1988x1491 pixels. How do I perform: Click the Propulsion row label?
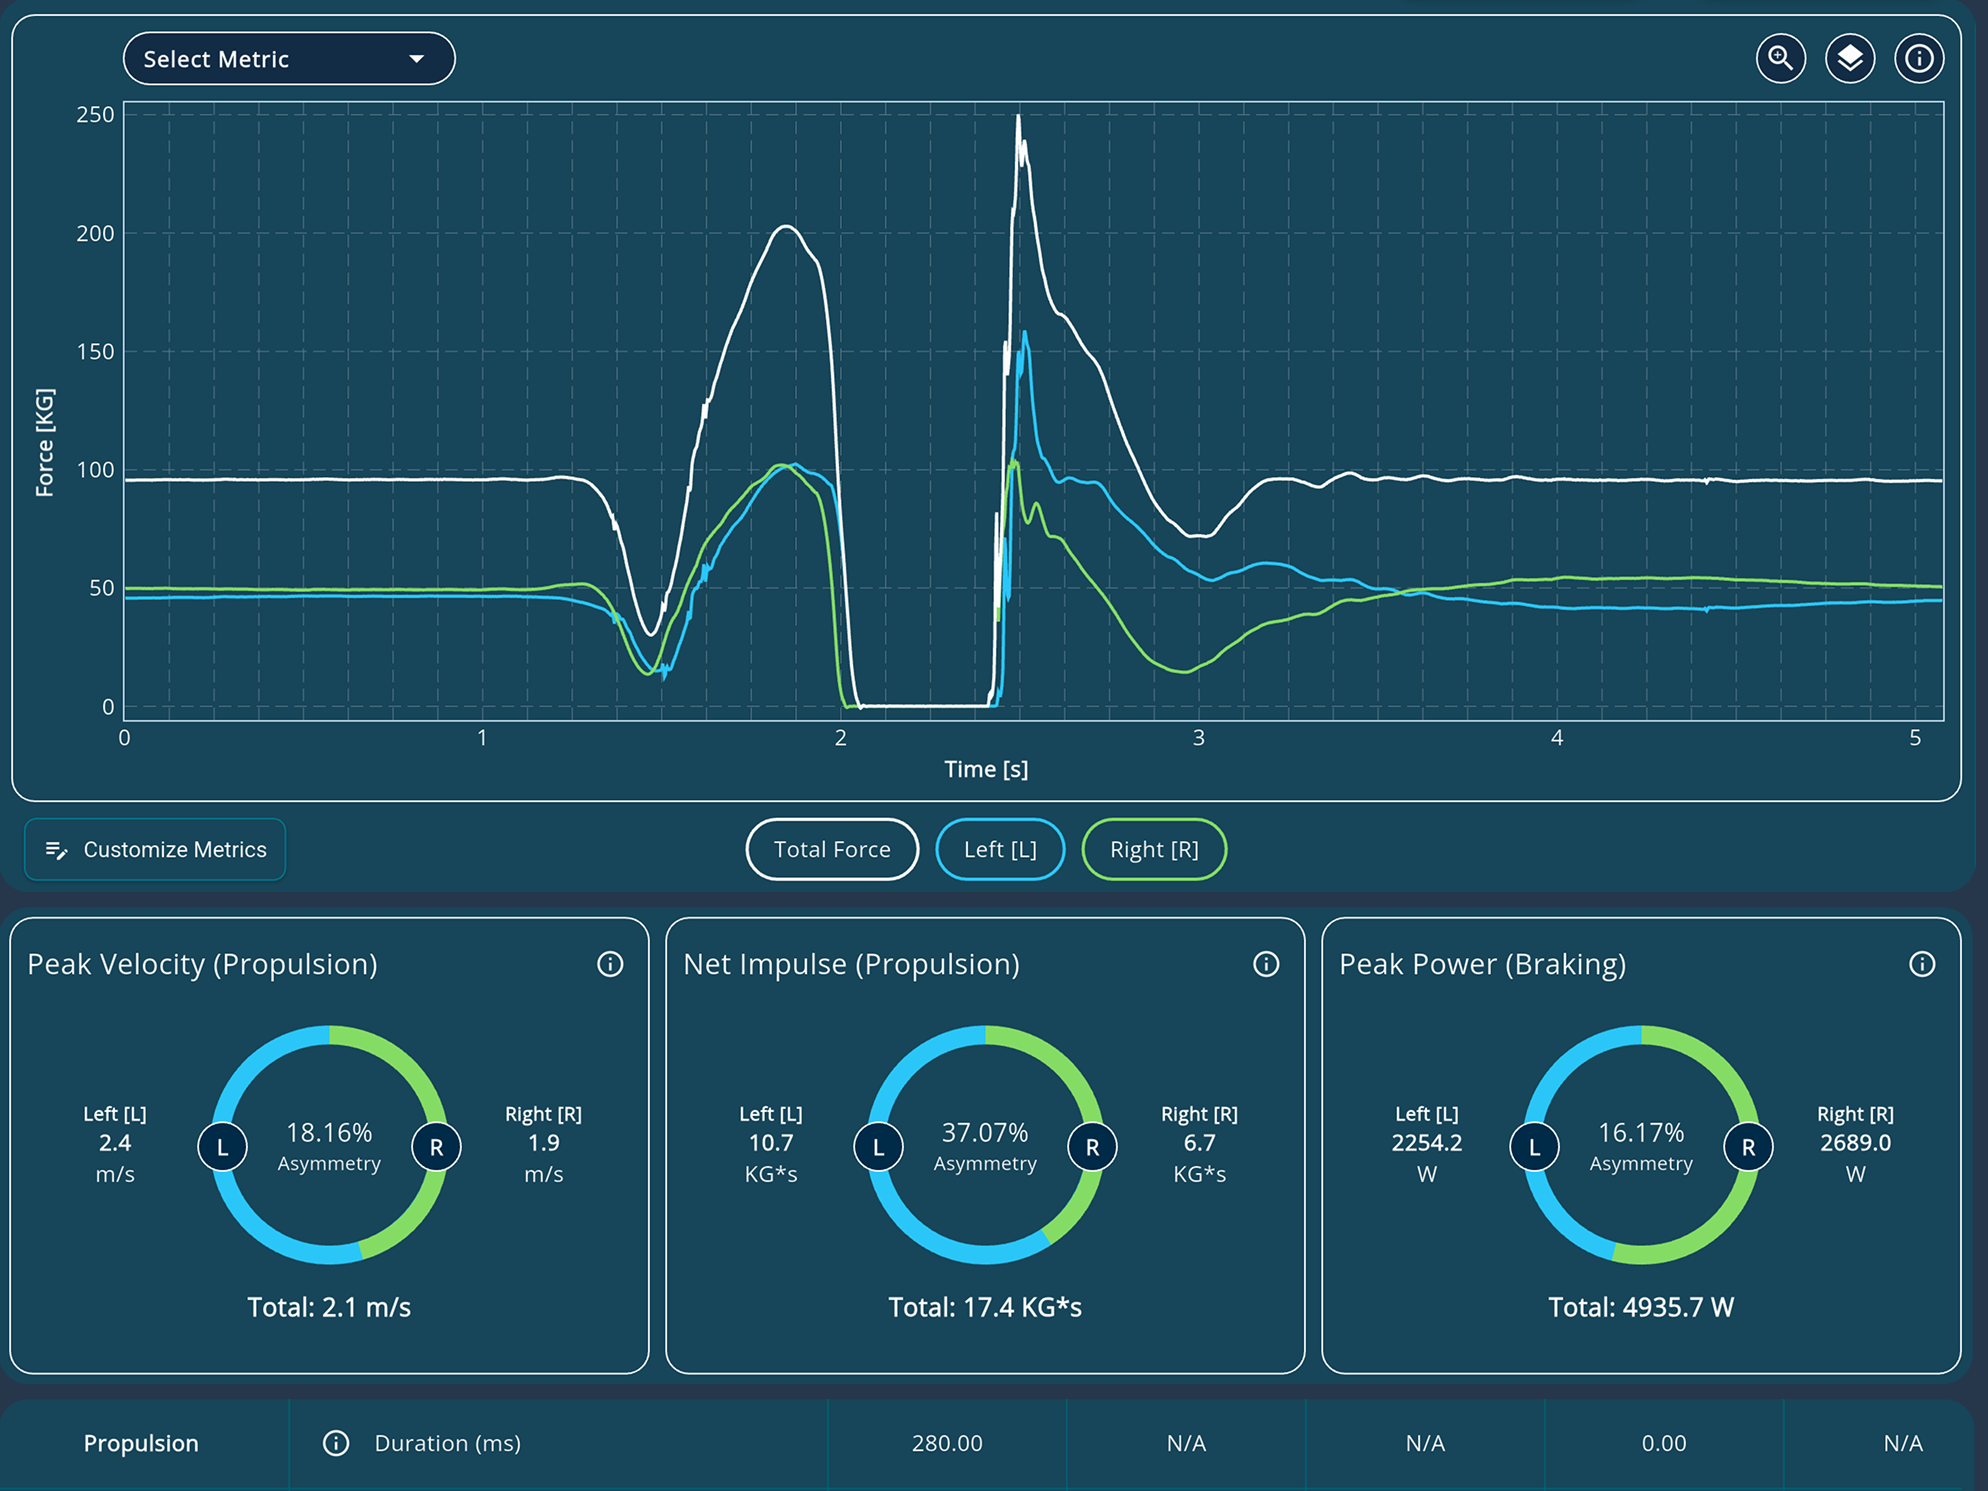coord(141,1443)
